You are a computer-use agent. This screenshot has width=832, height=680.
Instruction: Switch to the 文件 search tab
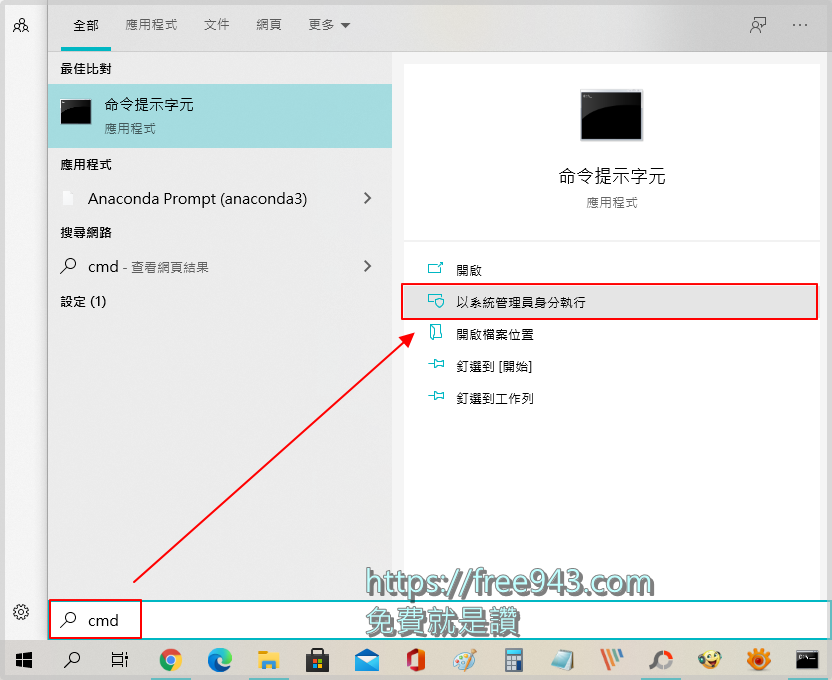tap(217, 25)
